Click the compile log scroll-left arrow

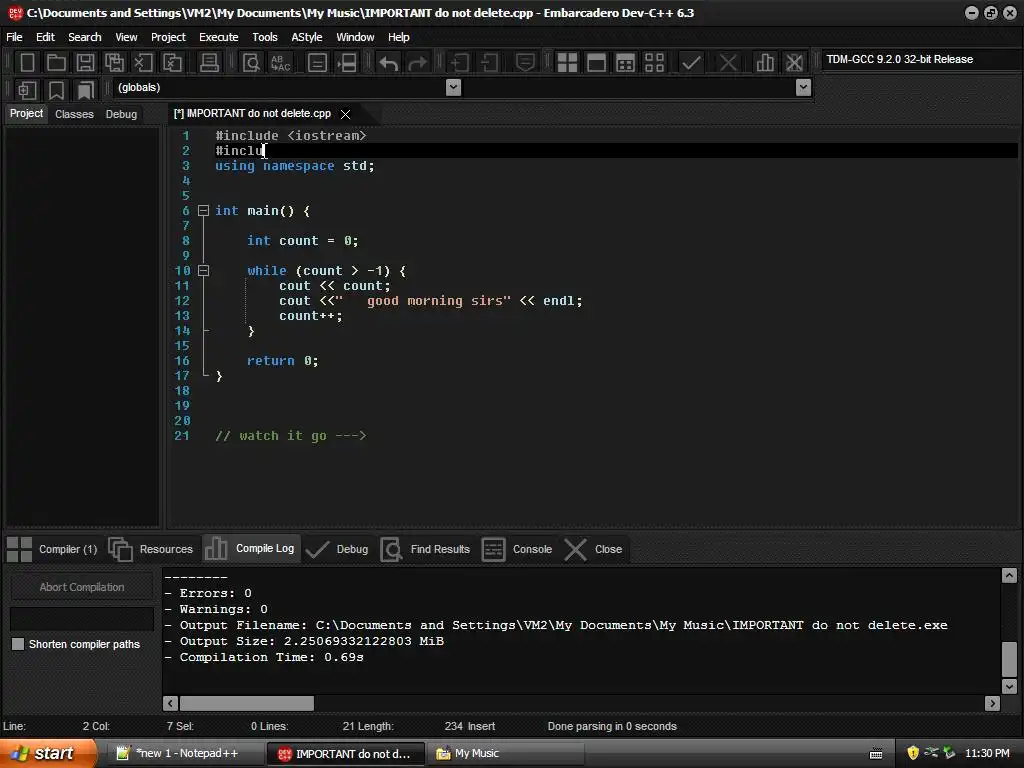pos(170,703)
